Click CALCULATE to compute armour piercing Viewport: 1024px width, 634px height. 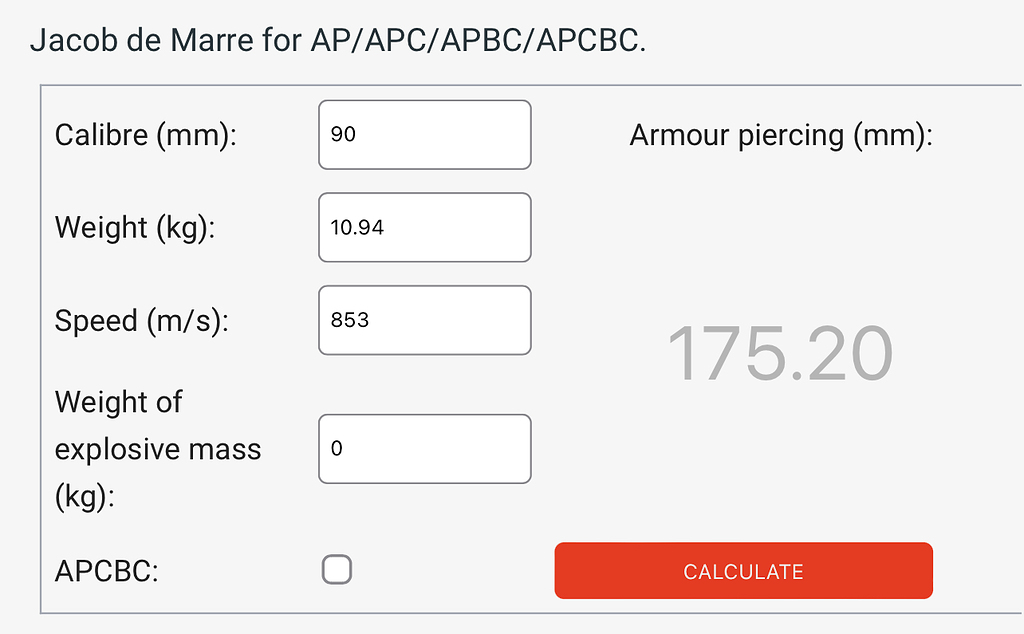[x=743, y=570]
